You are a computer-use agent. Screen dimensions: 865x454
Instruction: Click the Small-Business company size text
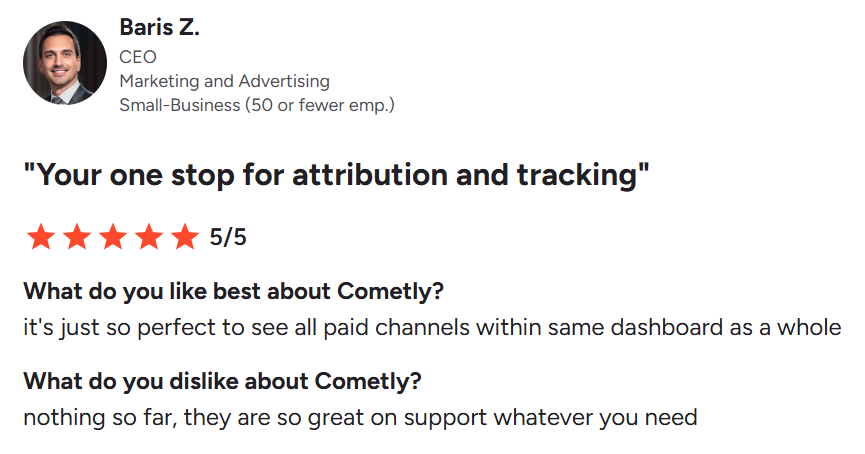point(257,105)
